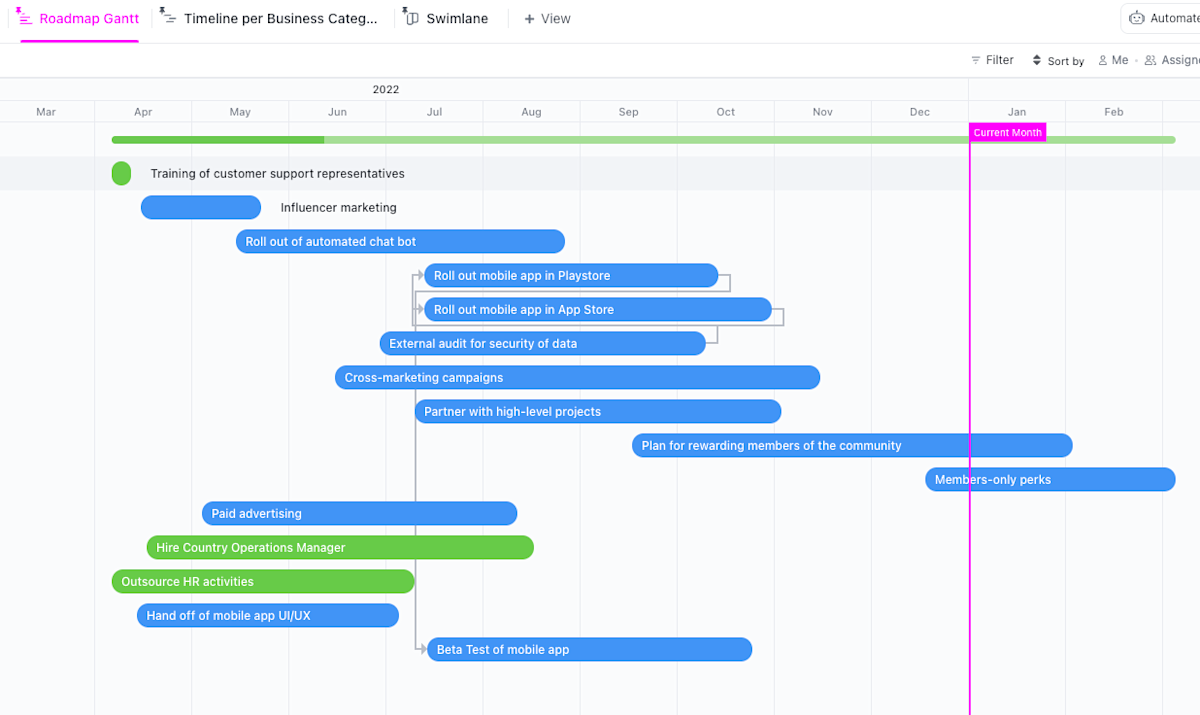Click the Sort by arrows icon
Image resolution: width=1200 pixels, height=715 pixels.
pyautogui.click(x=1038, y=60)
